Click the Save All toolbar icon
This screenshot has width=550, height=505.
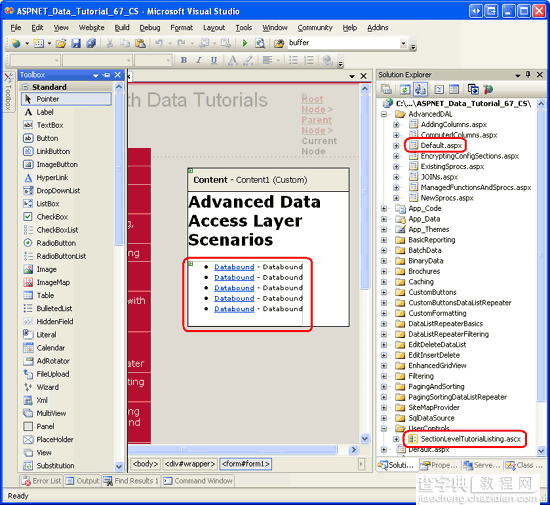tap(91, 43)
